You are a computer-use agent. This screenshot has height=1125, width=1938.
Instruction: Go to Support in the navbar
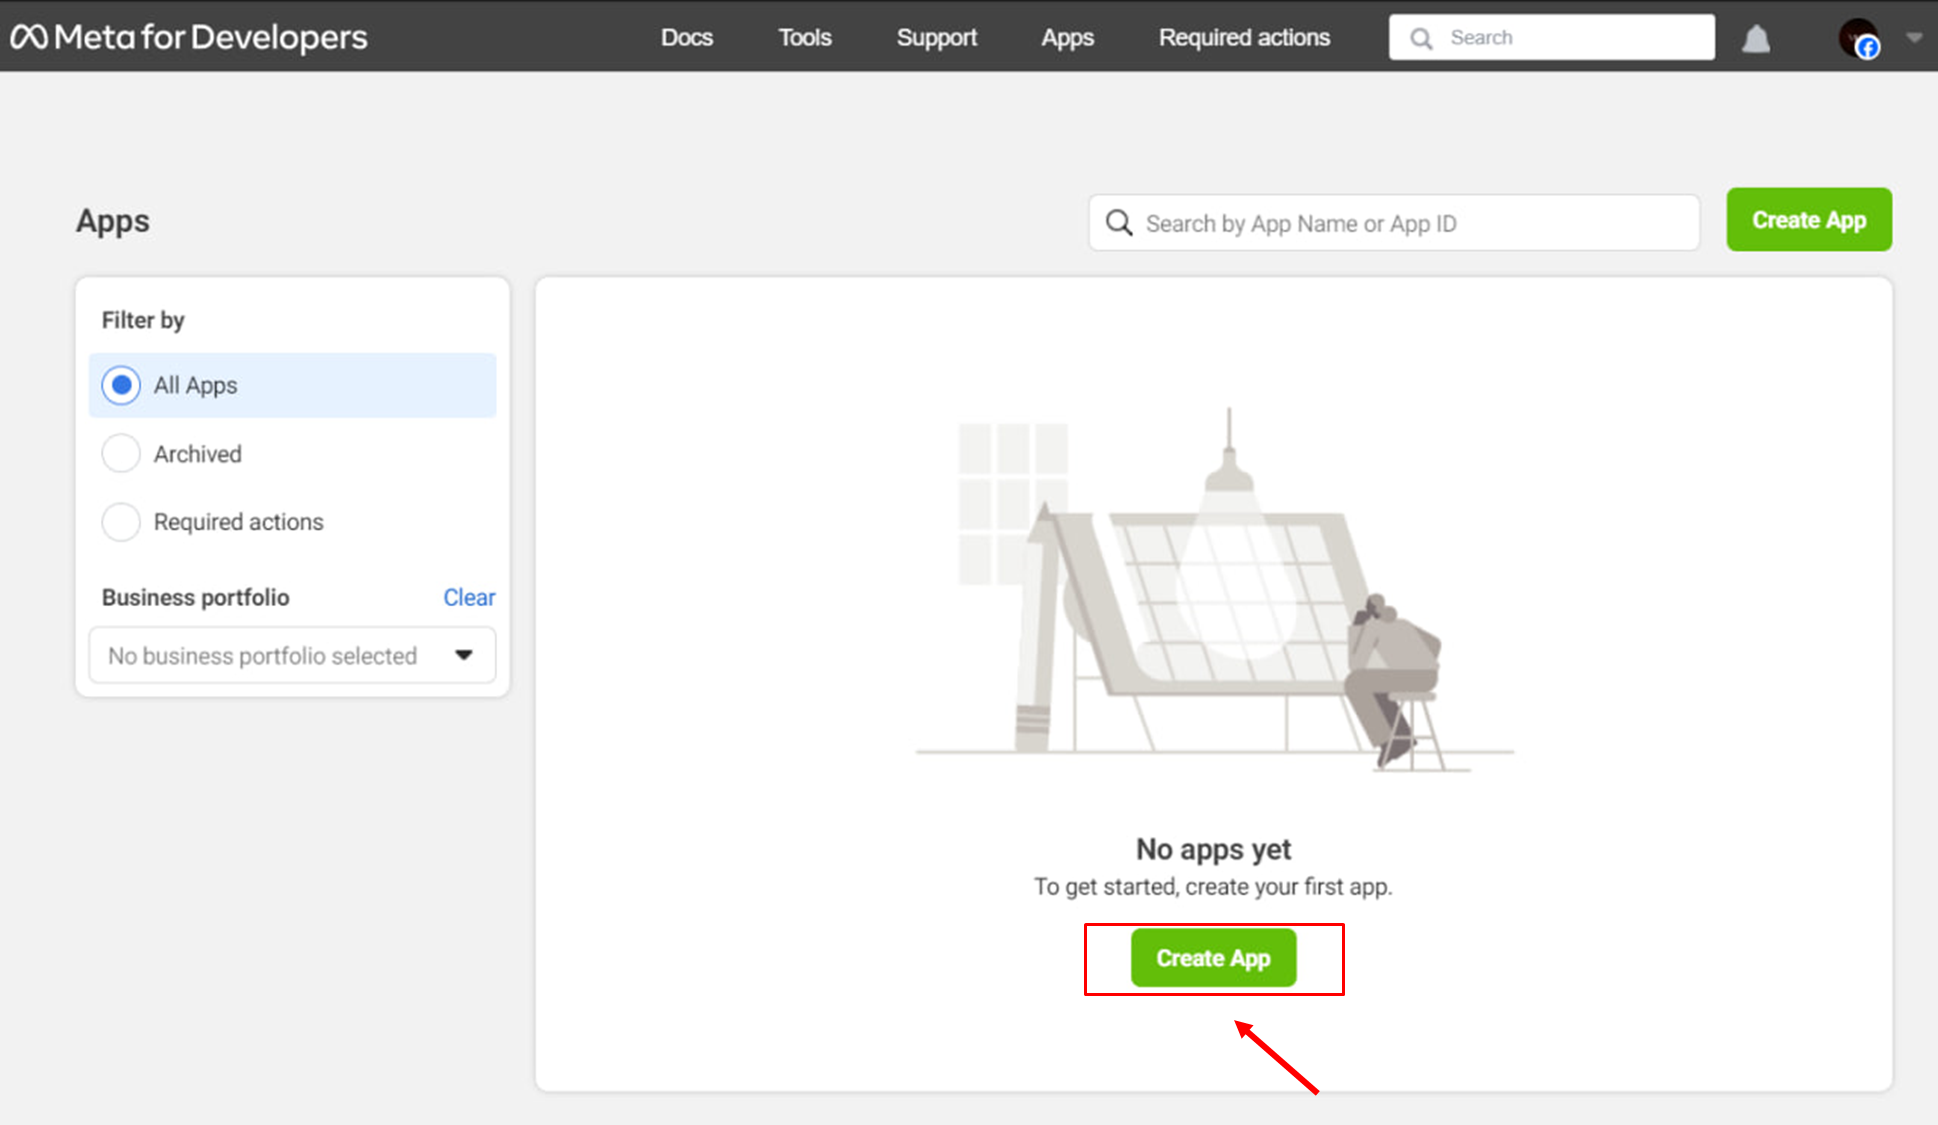[936, 37]
